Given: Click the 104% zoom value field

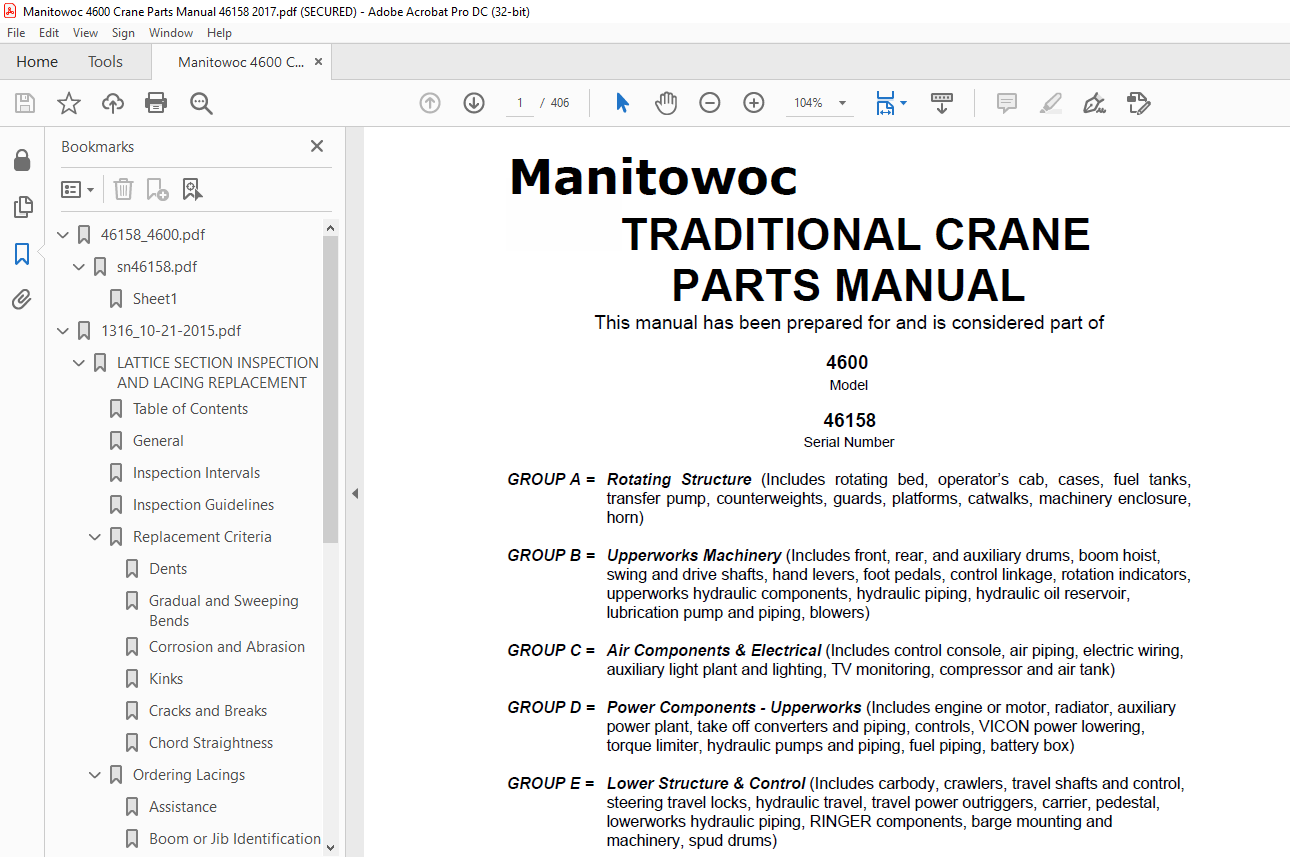Looking at the screenshot, I should point(809,103).
